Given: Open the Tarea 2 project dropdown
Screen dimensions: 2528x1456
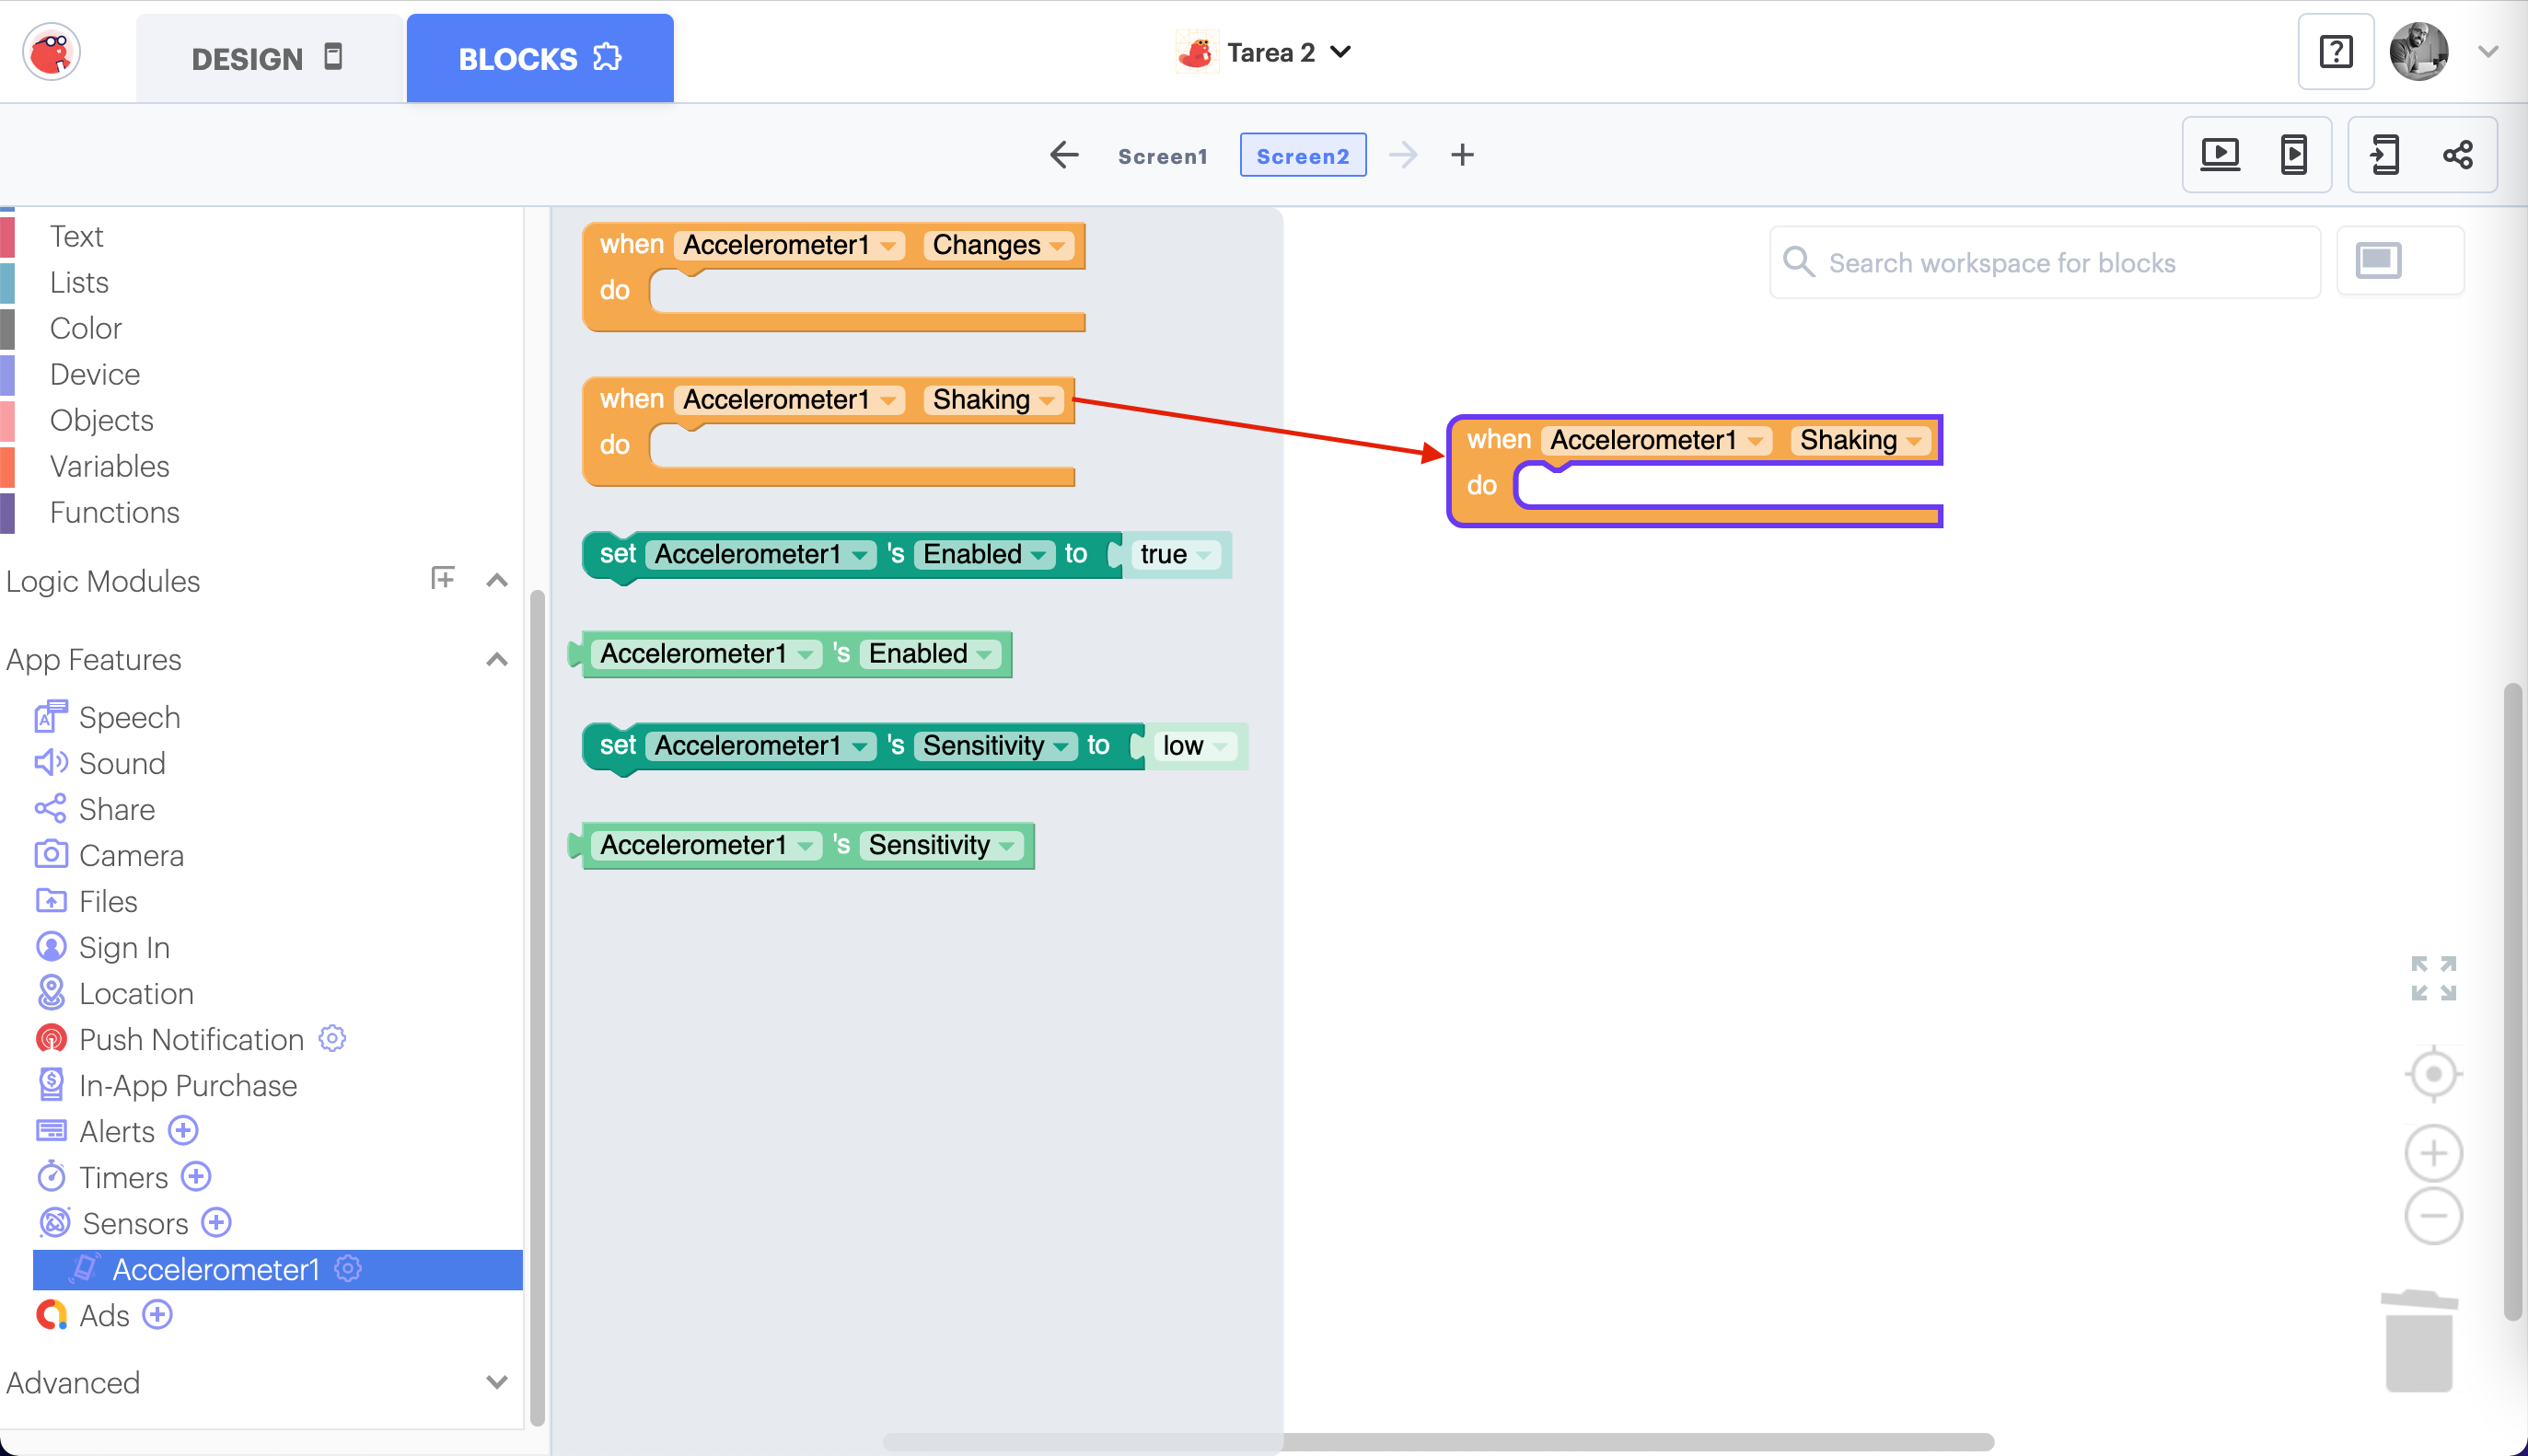Looking at the screenshot, I should [x=1341, y=52].
